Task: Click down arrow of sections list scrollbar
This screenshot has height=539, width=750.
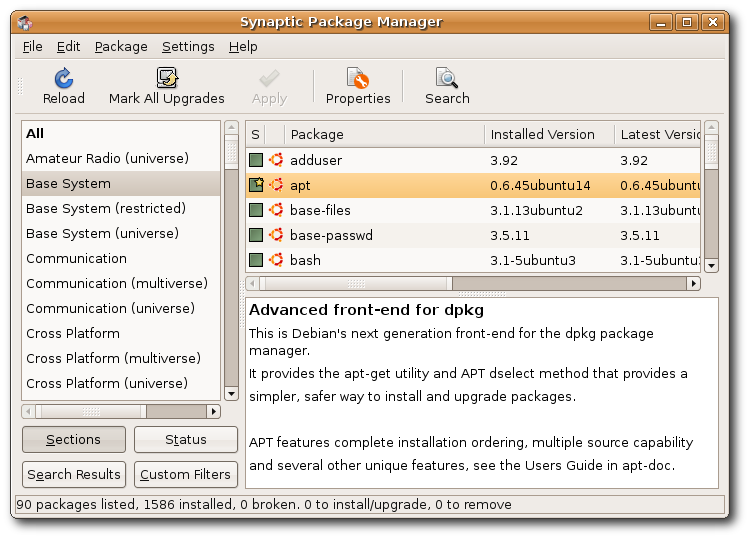Action: [x=232, y=393]
